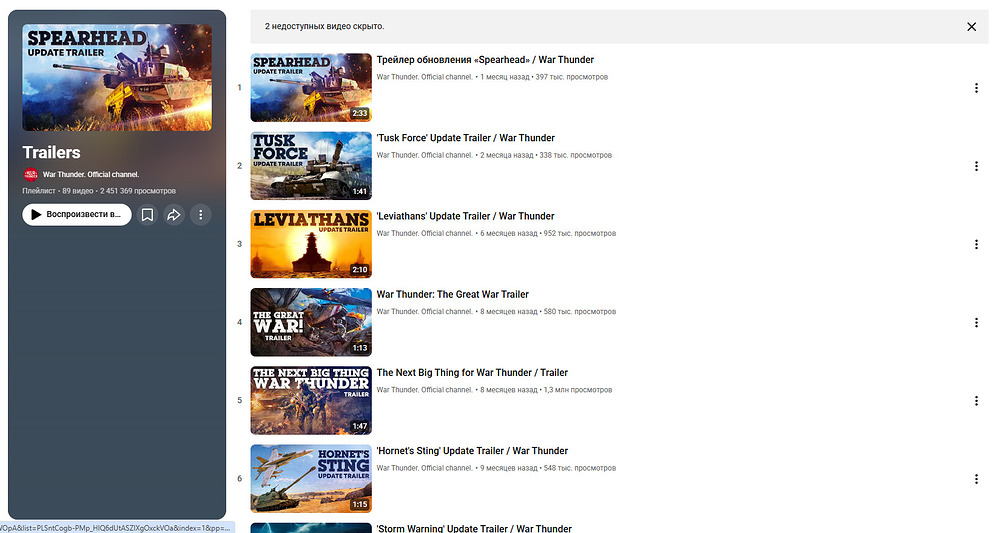The width and height of the screenshot is (999, 533).
Task: Open three-dot menu for Hornet's Sting video
Action: [976, 478]
